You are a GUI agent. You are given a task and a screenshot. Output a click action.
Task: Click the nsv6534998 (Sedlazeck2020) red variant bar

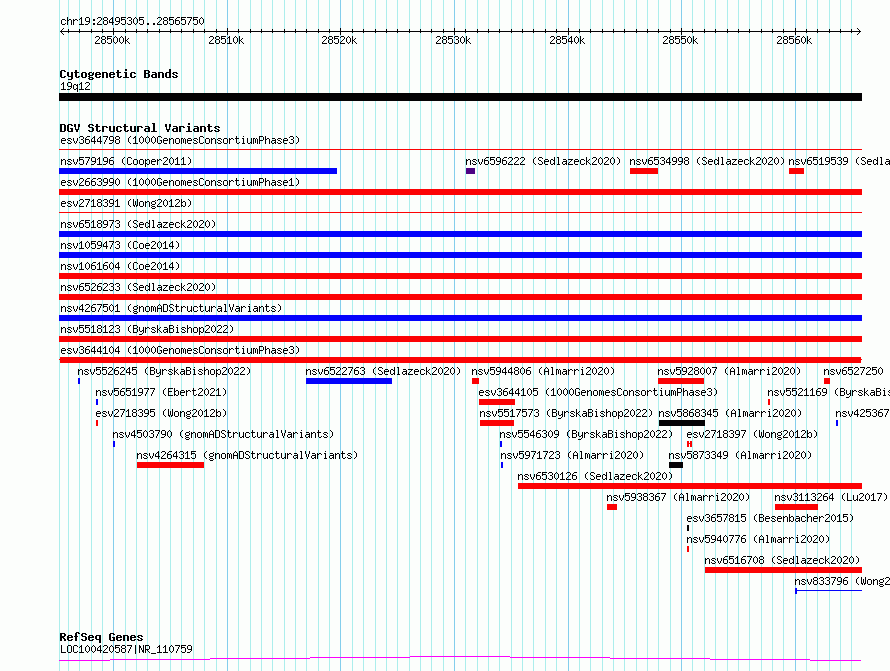click(x=644, y=171)
